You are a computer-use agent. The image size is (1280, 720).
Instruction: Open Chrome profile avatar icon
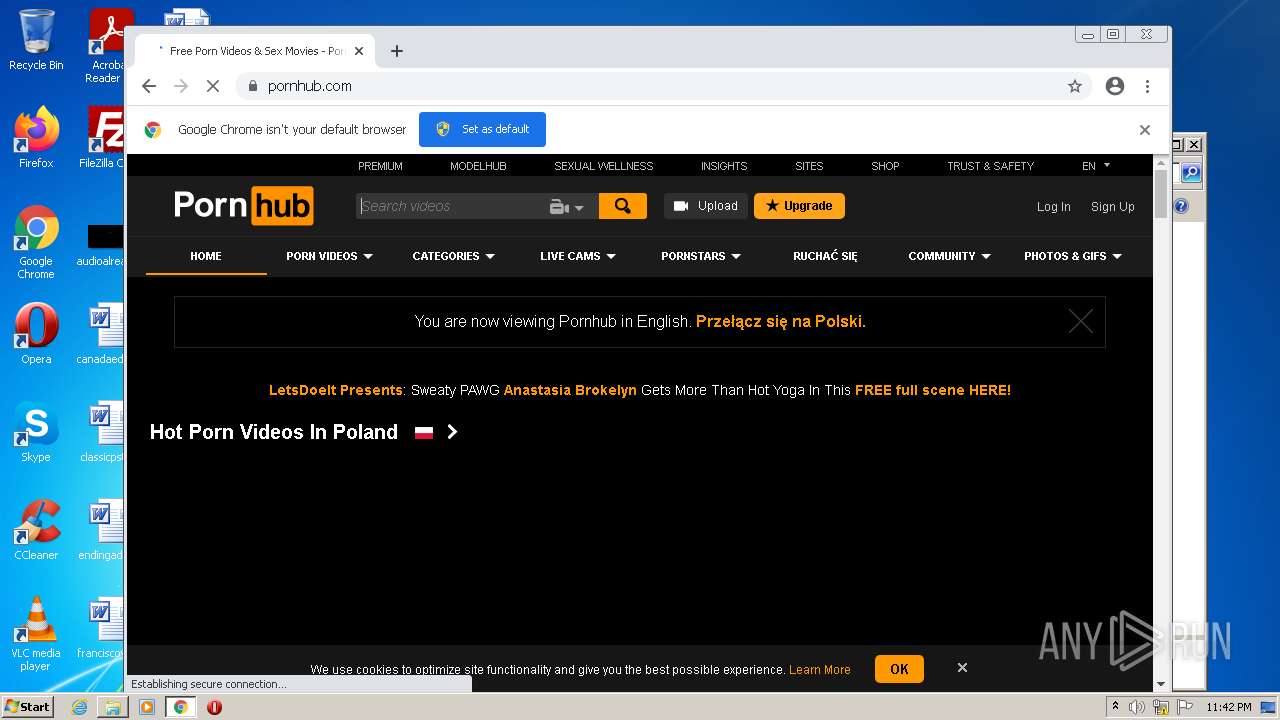pyautogui.click(x=1115, y=86)
